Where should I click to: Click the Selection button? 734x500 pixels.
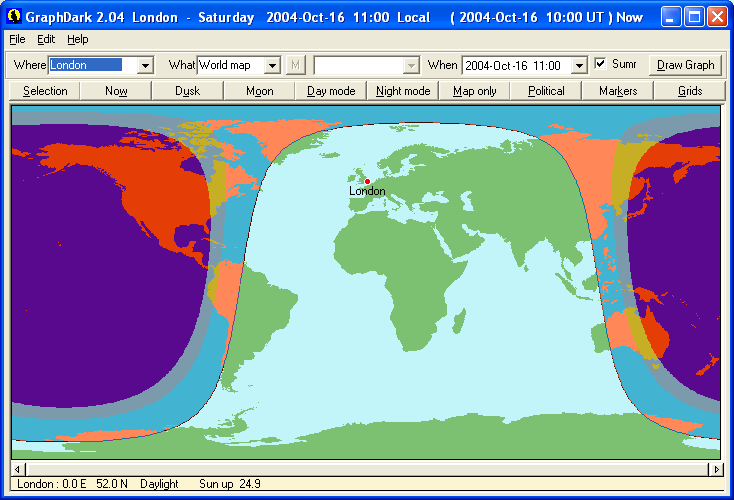(45, 91)
